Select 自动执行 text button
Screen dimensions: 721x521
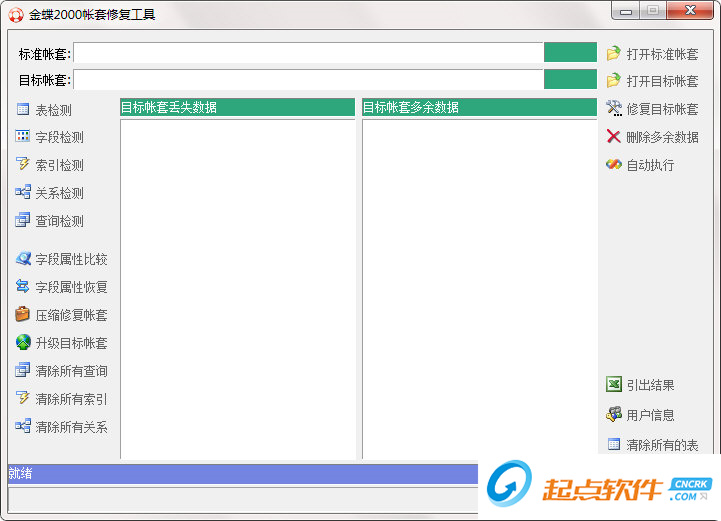651,165
